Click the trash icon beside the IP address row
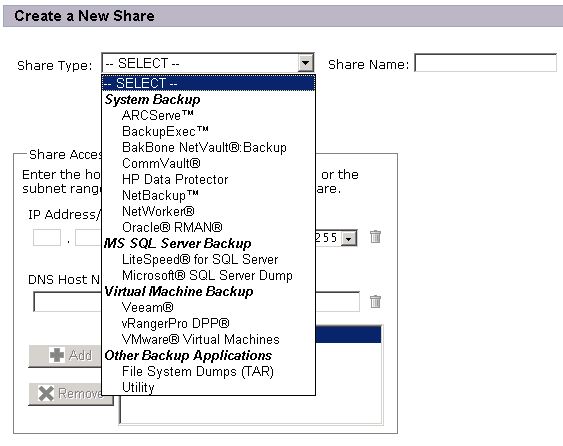 [375, 237]
